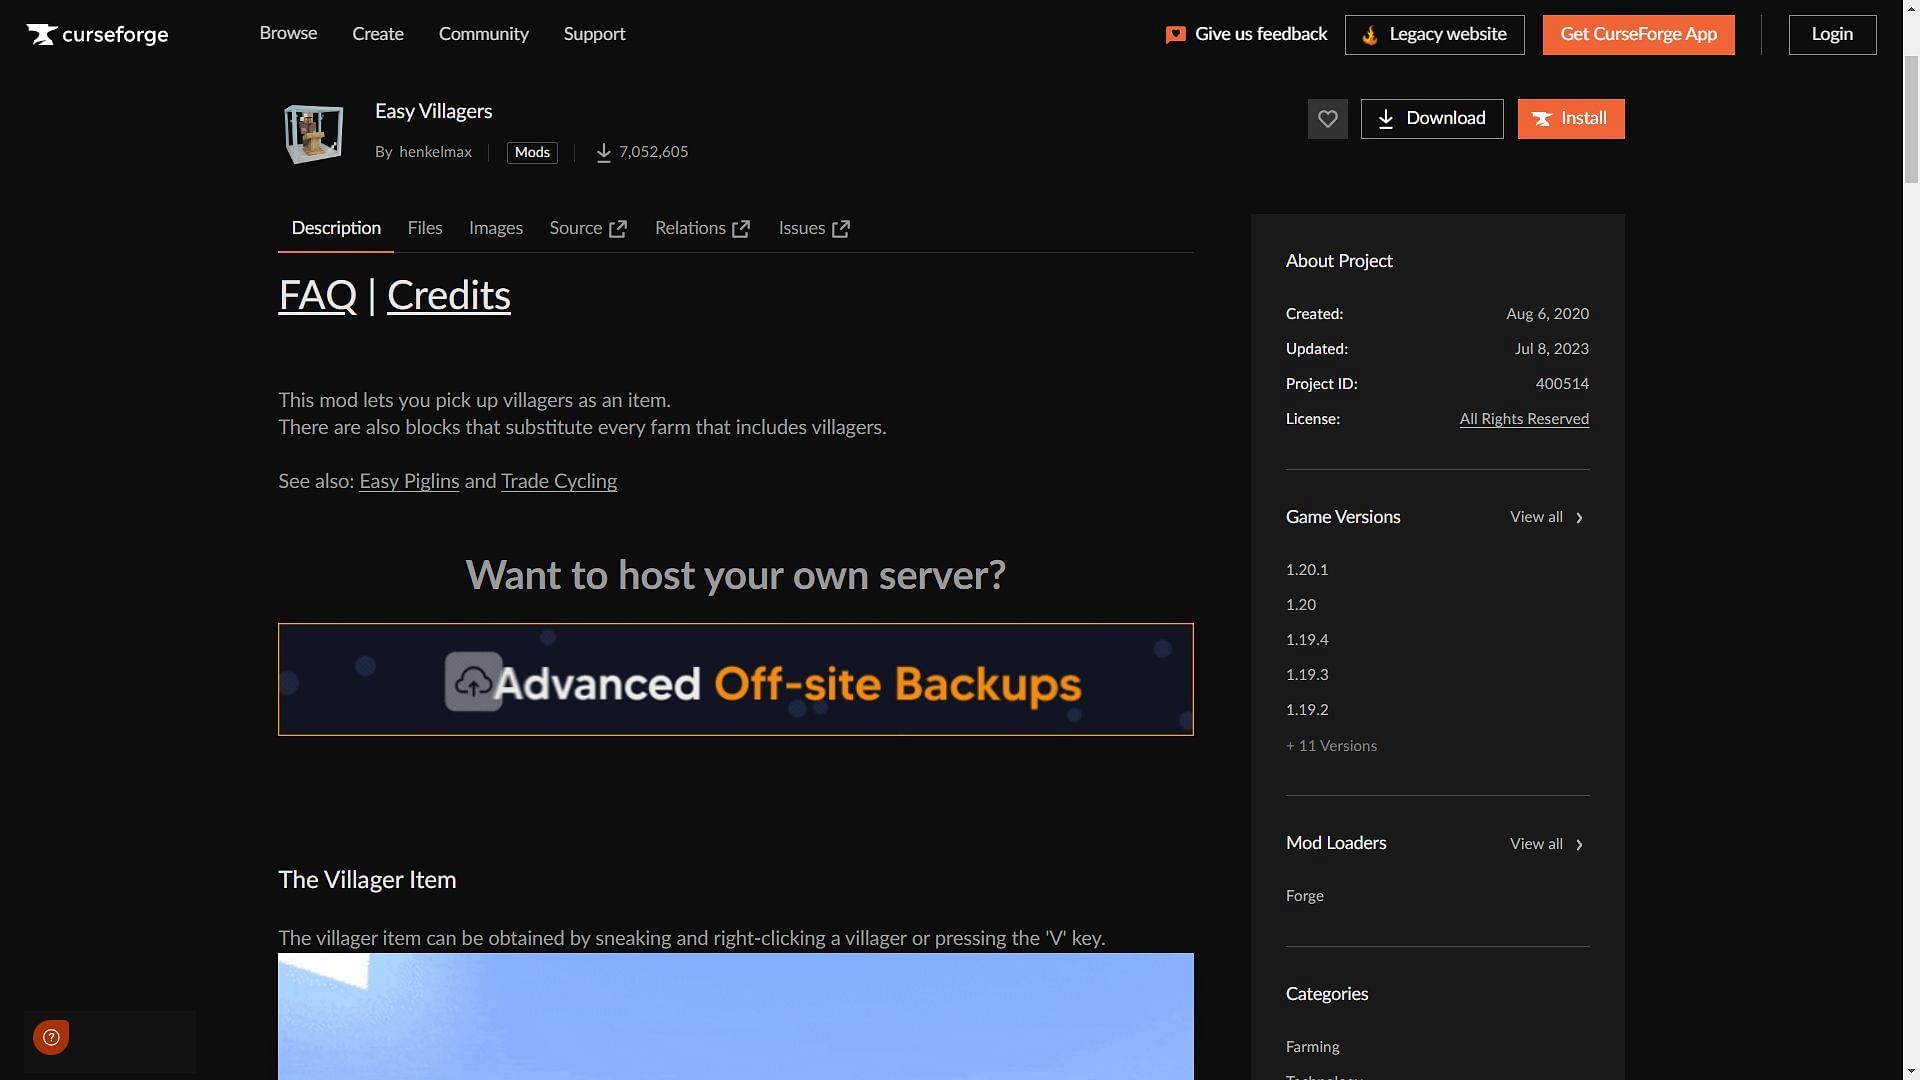Click the feedback speech bubble icon
Screen dimensions: 1920x1080
pyautogui.click(x=1176, y=35)
